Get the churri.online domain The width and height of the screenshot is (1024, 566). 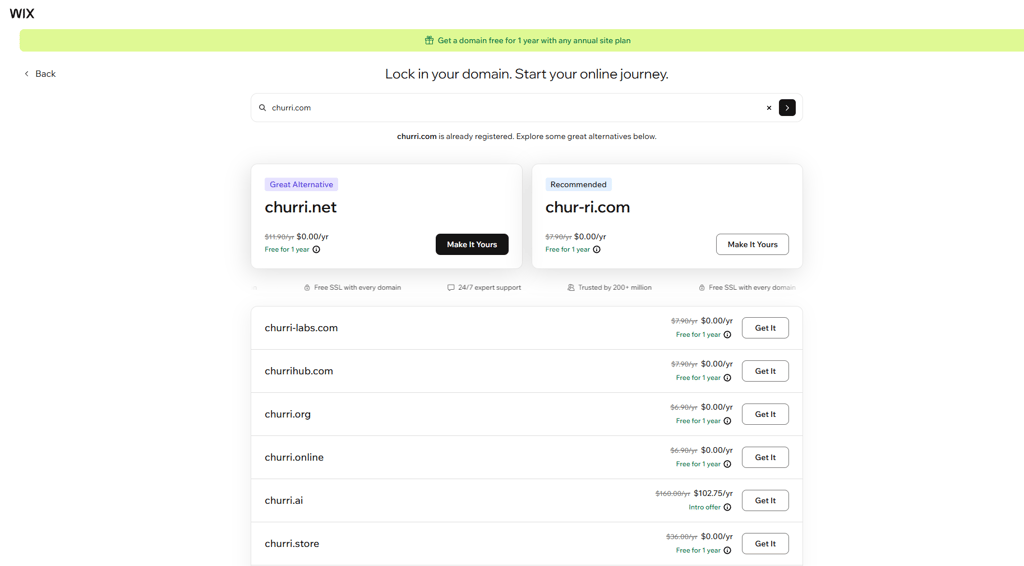coord(765,457)
